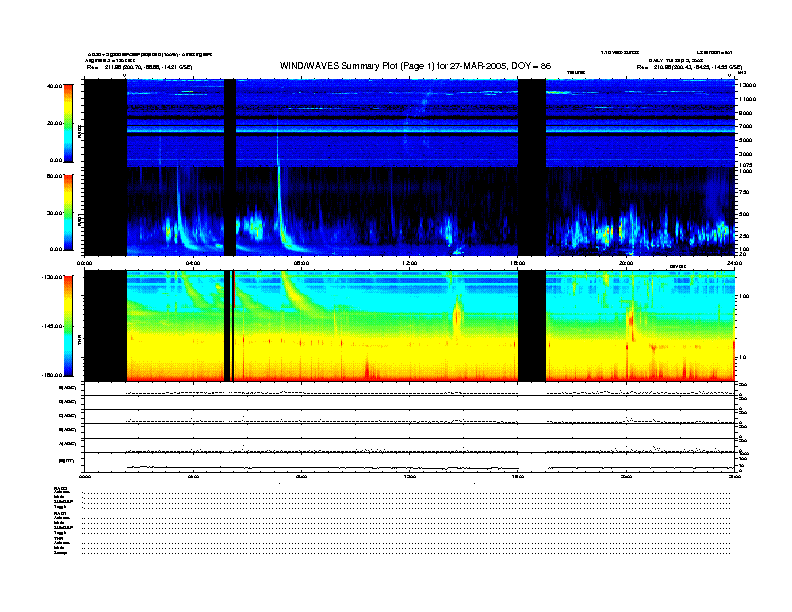Click the 10 frequency label on THR right axis
This screenshot has height=612, width=792.
pos(742,357)
